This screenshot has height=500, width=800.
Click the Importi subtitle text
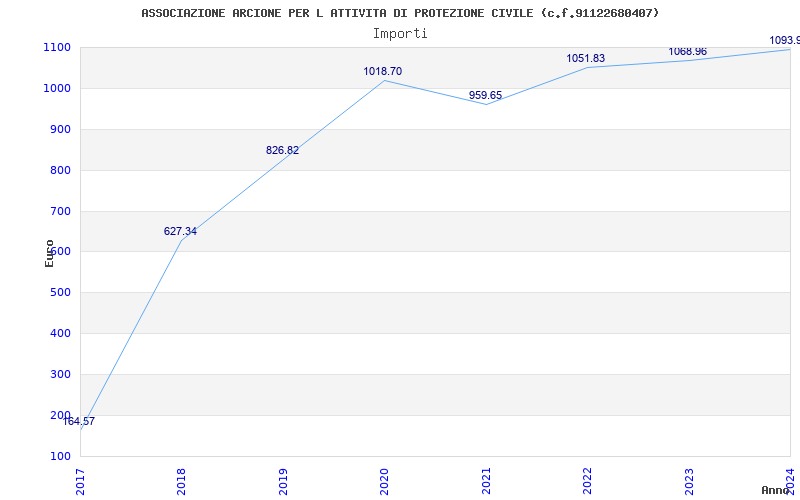pos(400,33)
